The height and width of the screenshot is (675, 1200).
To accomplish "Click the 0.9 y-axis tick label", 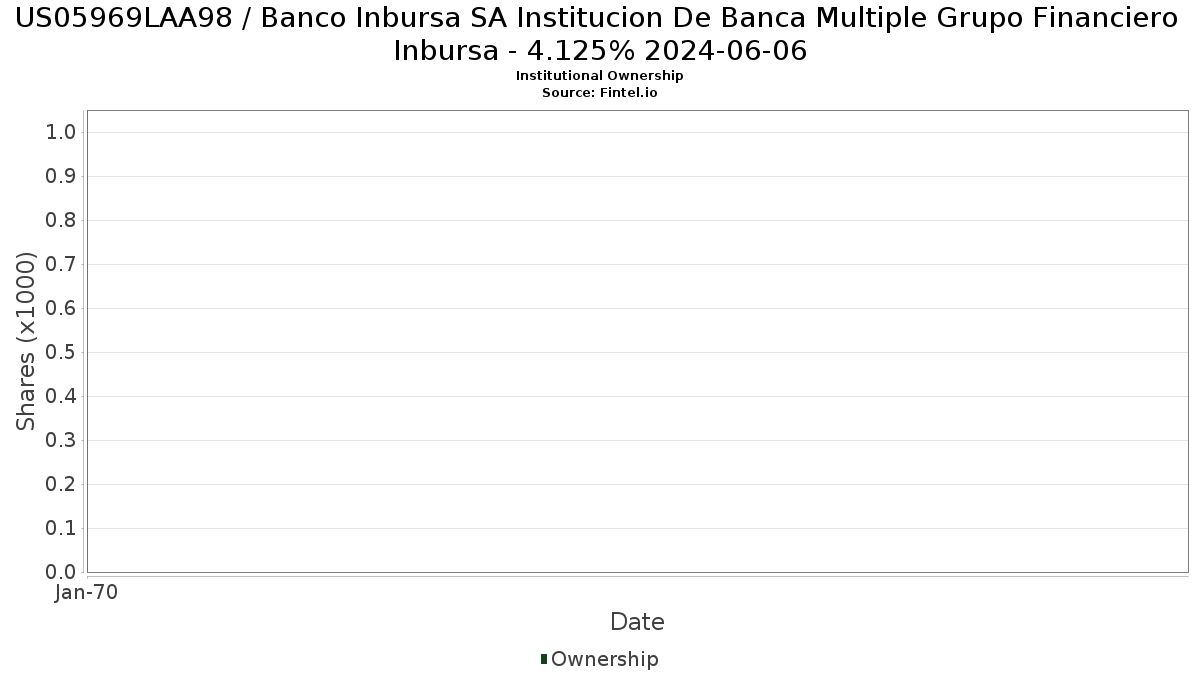I will click(x=62, y=177).
